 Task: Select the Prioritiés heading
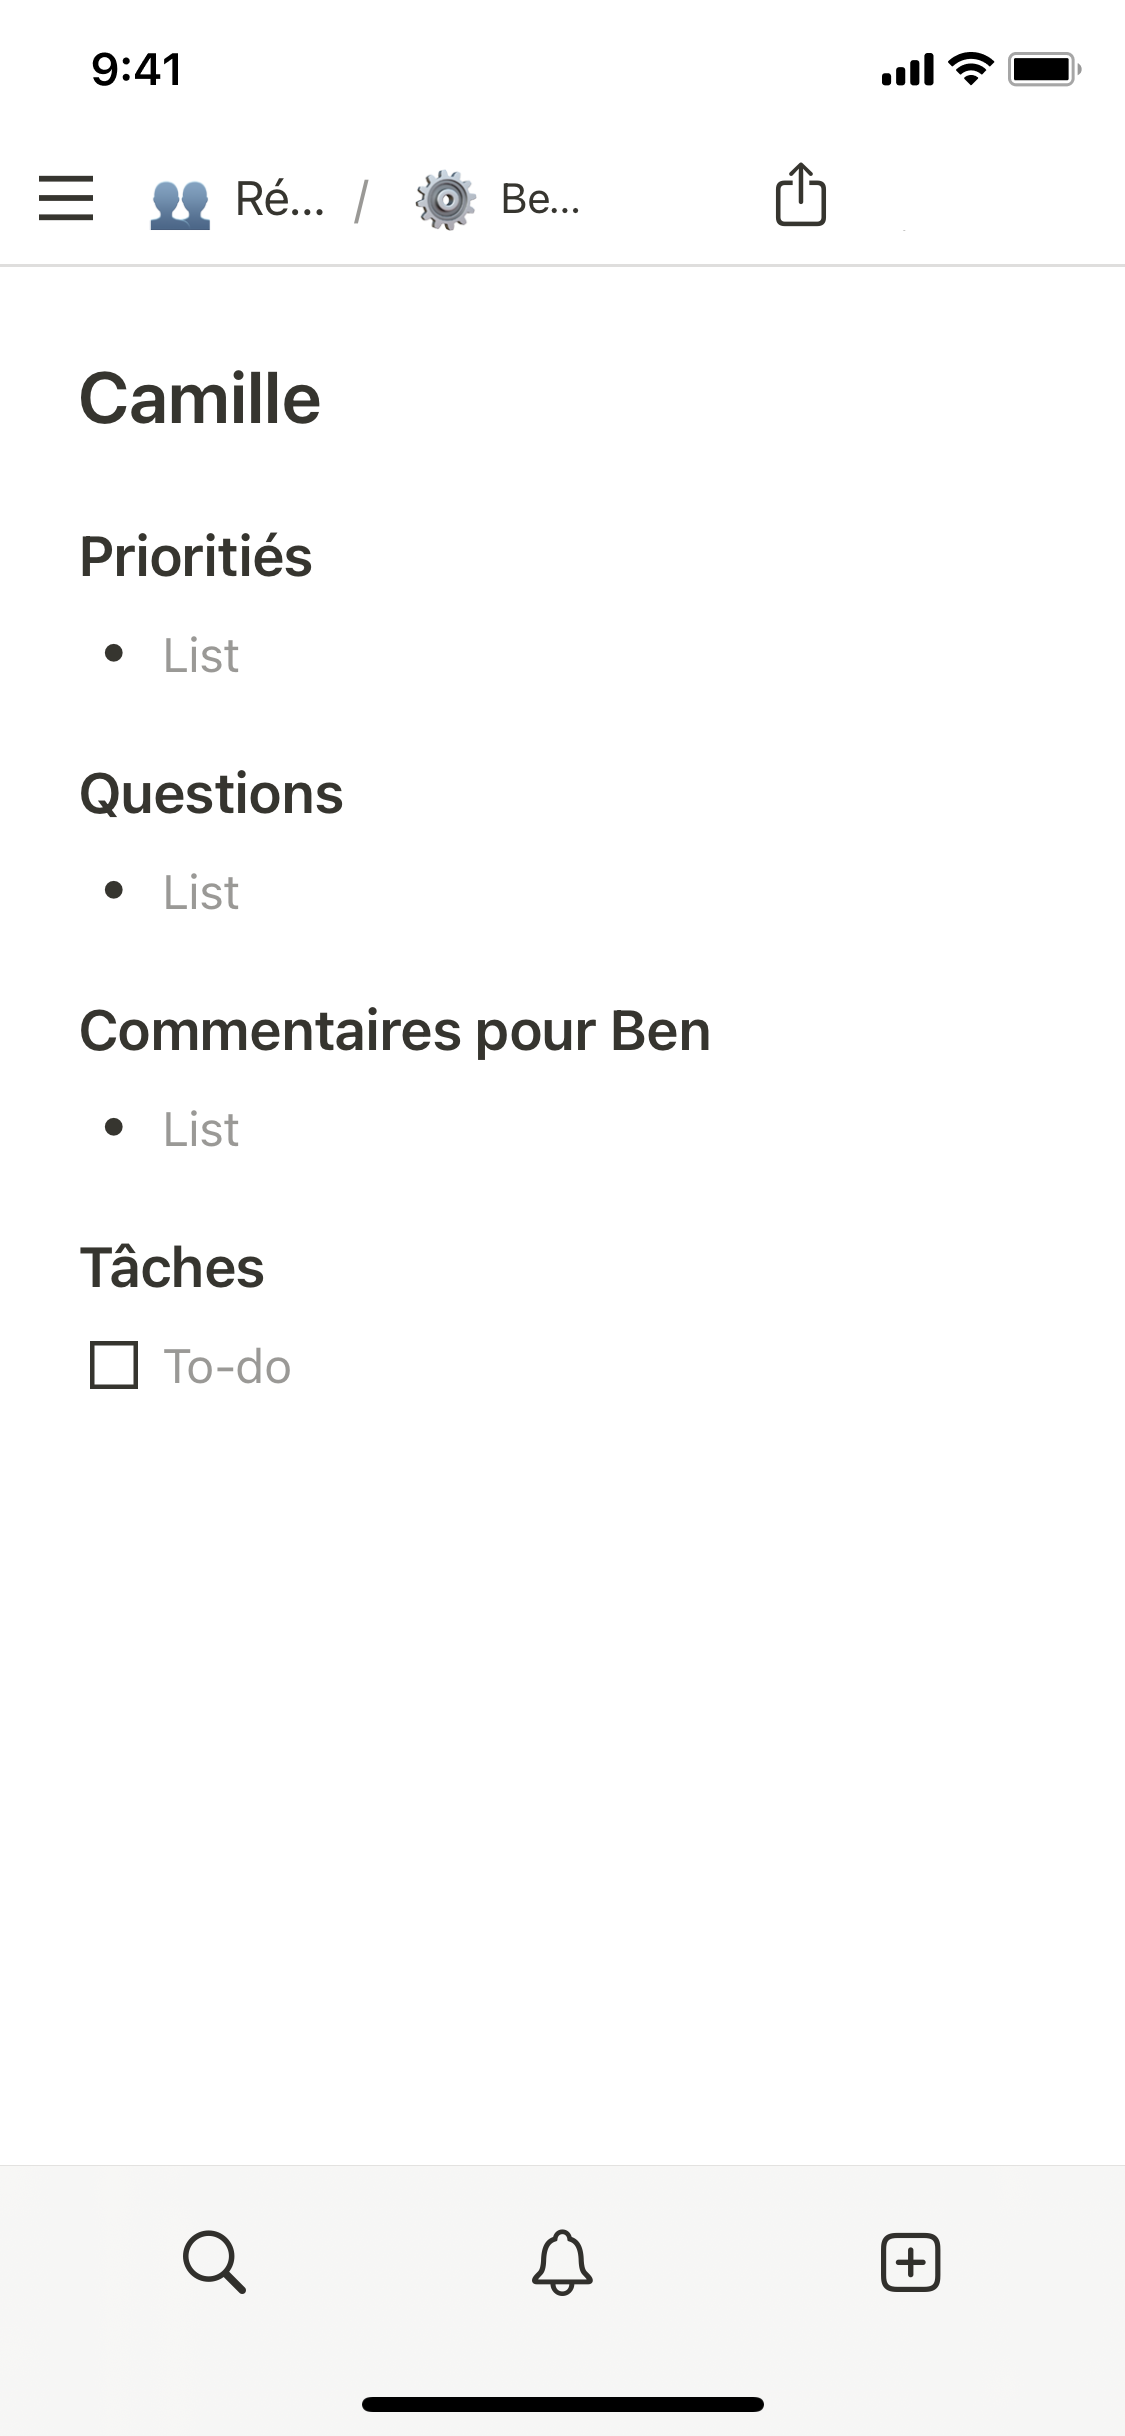click(196, 557)
